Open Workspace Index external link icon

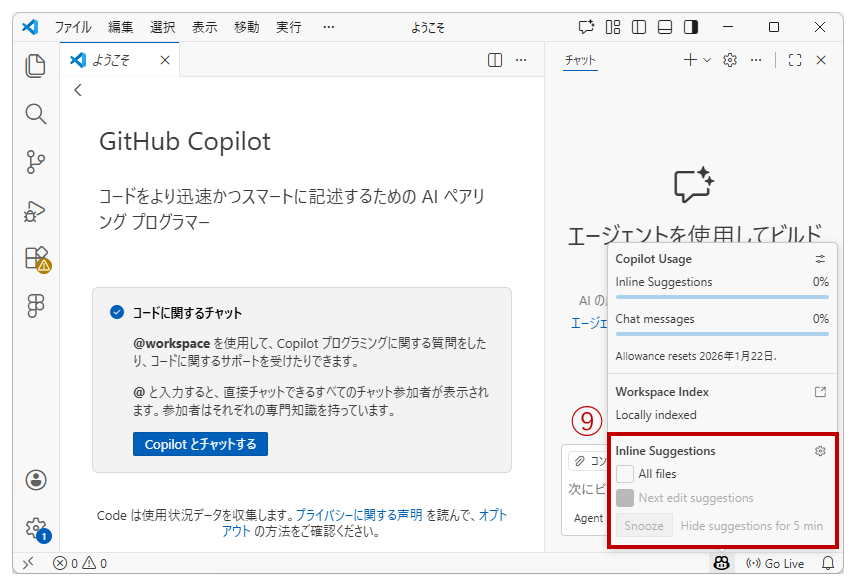pyautogui.click(x=820, y=392)
